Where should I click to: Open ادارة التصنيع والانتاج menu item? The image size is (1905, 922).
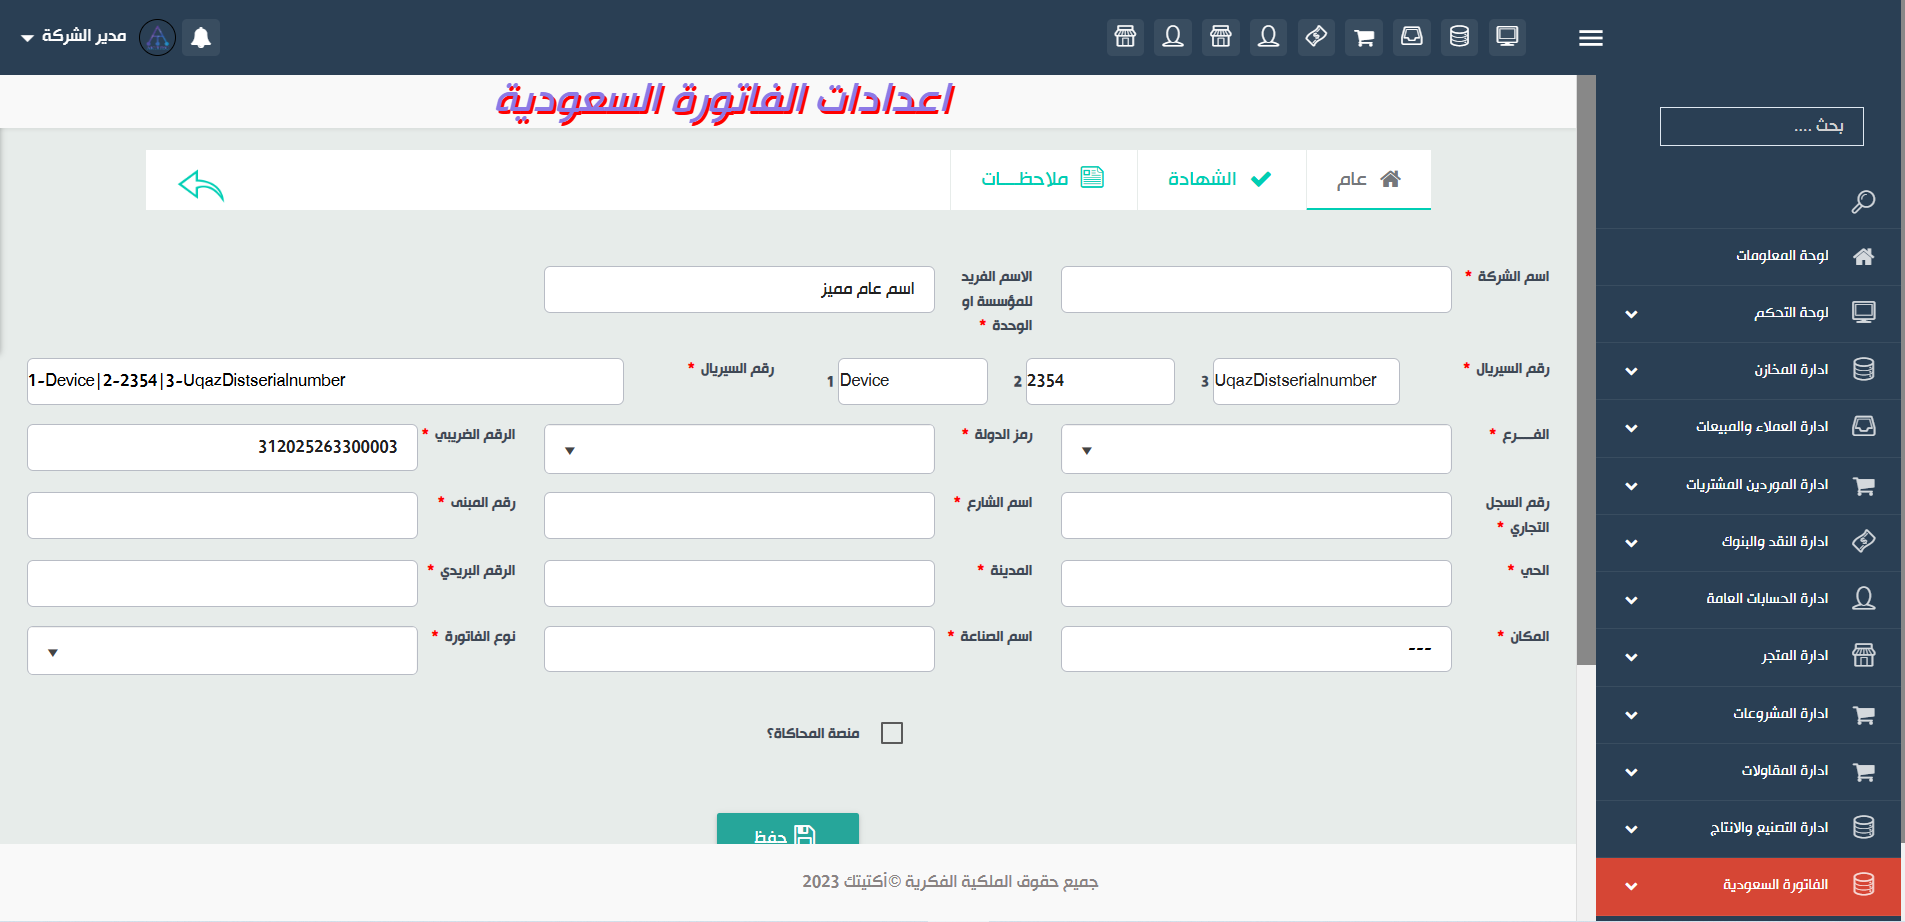(x=1749, y=828)
